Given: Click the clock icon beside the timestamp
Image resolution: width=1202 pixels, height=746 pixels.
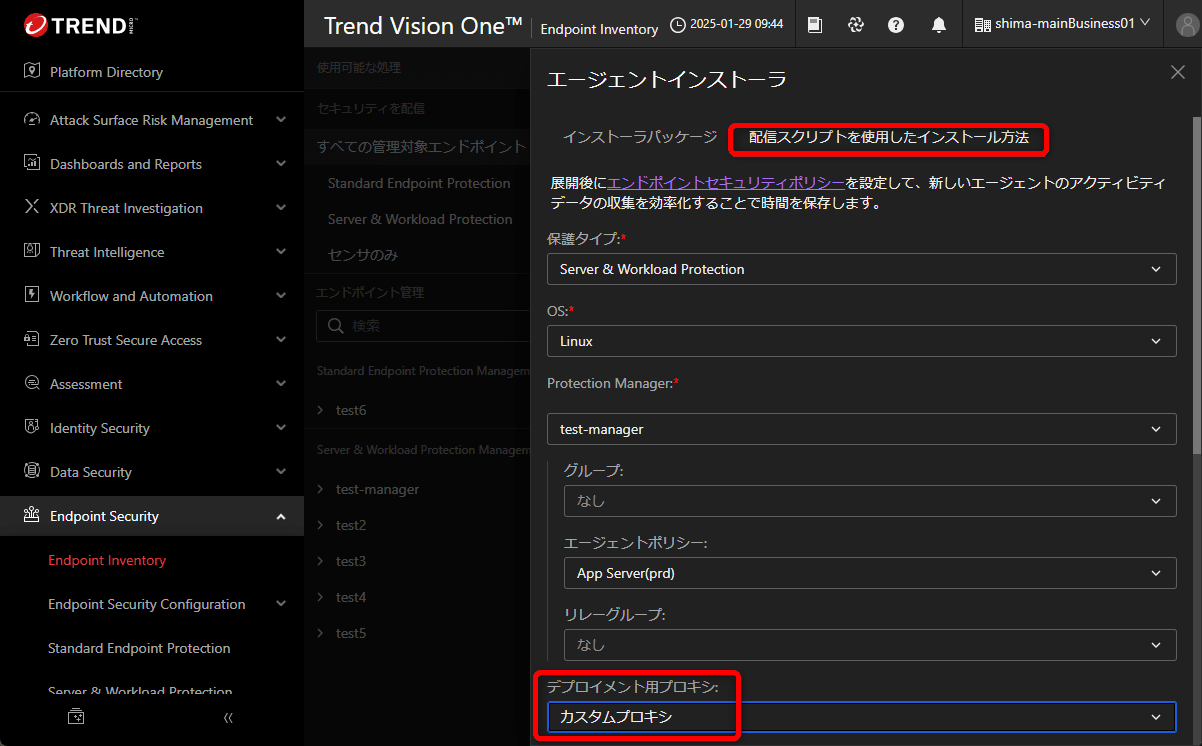Looking at the screenshot, I should (678, 25).
